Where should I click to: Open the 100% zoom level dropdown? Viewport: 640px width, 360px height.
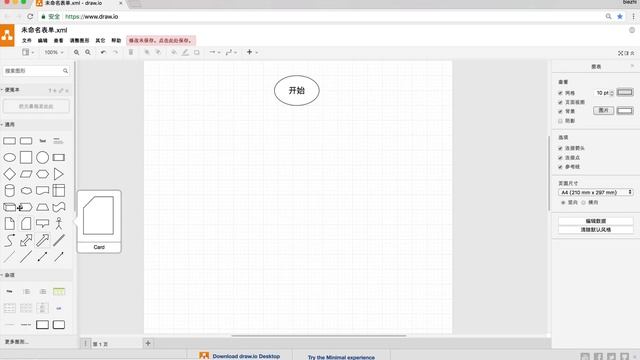(53, 52)
